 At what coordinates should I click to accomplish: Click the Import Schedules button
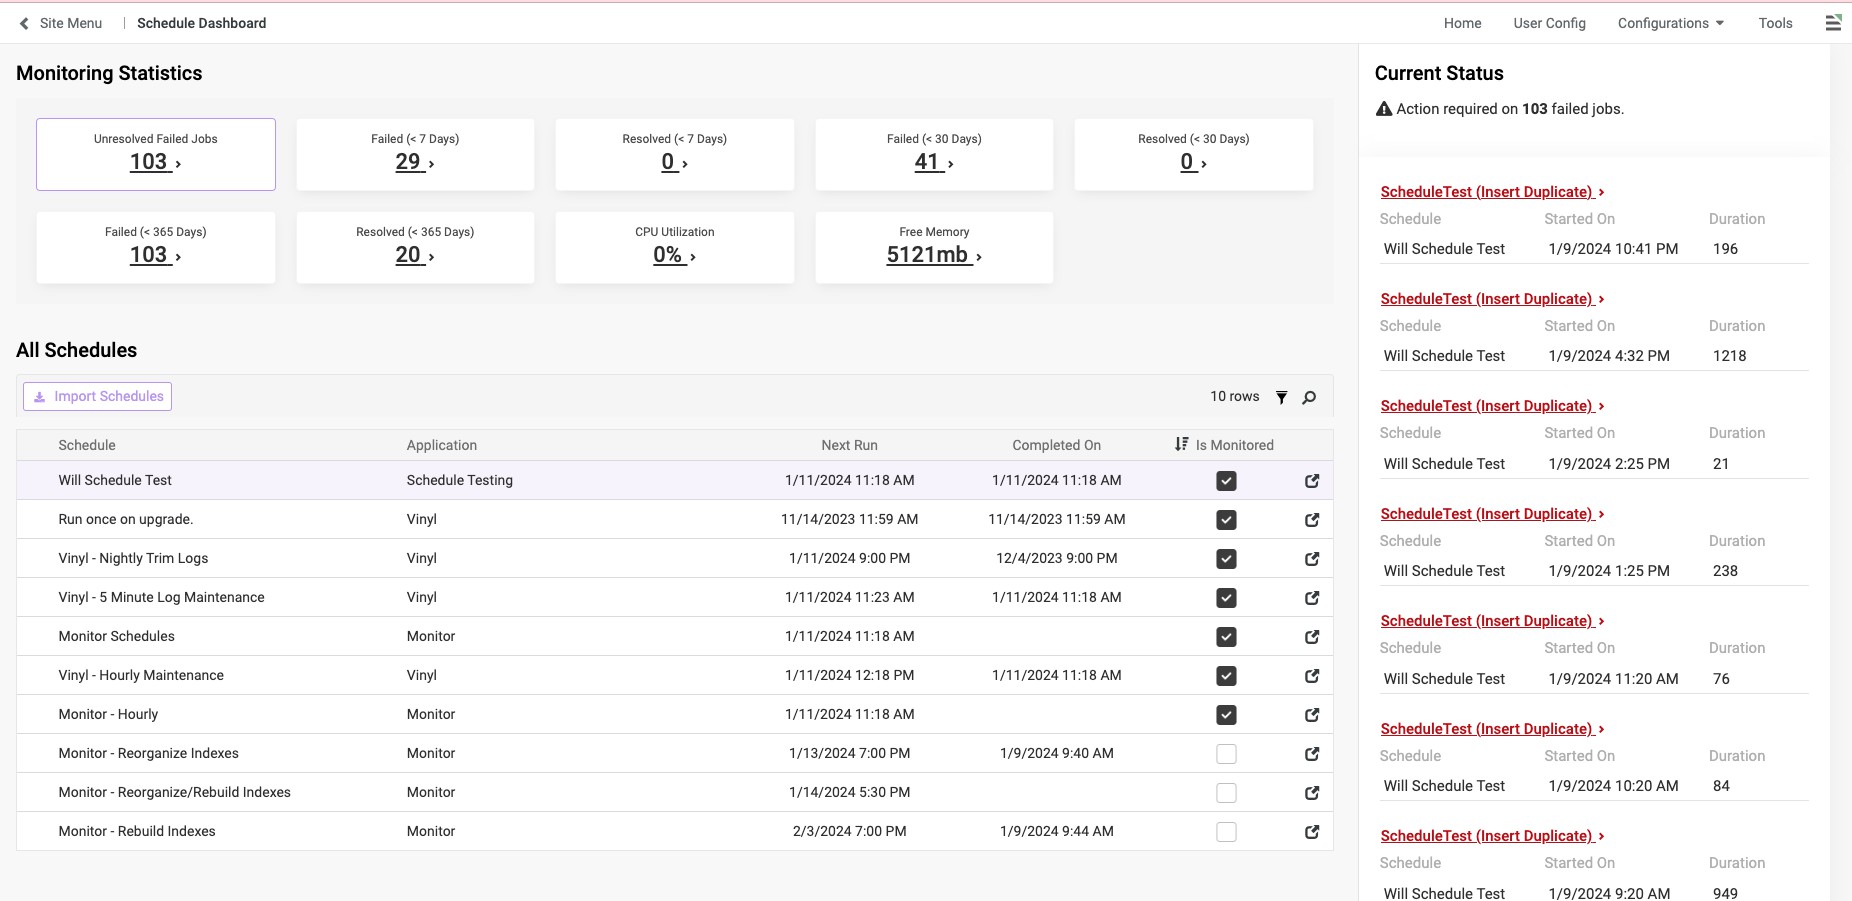(98, 397)
